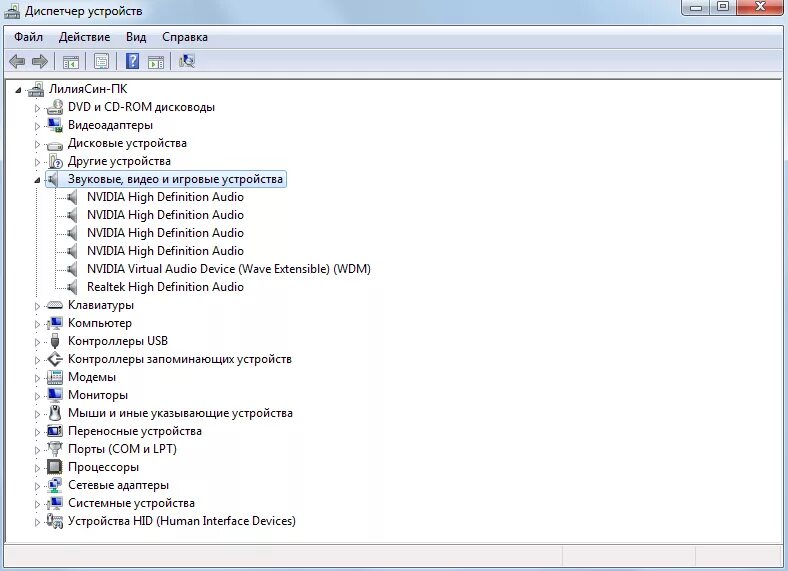Click the display icon beside Видеоадаптеры
Image resolution: width=788 pixels, height=571 pixels.
coord(55,125)
